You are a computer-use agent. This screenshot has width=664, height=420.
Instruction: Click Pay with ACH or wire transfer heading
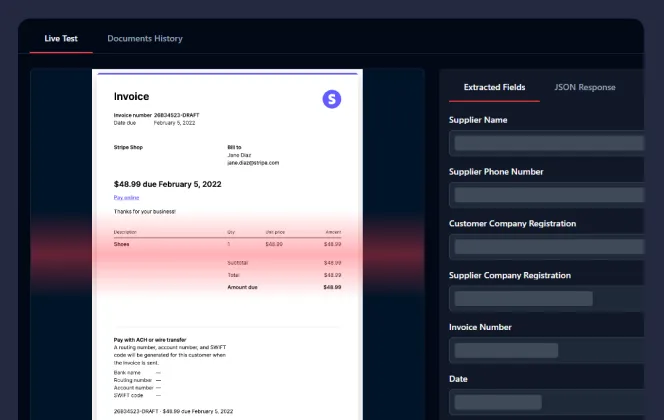[x=150, y=340]
